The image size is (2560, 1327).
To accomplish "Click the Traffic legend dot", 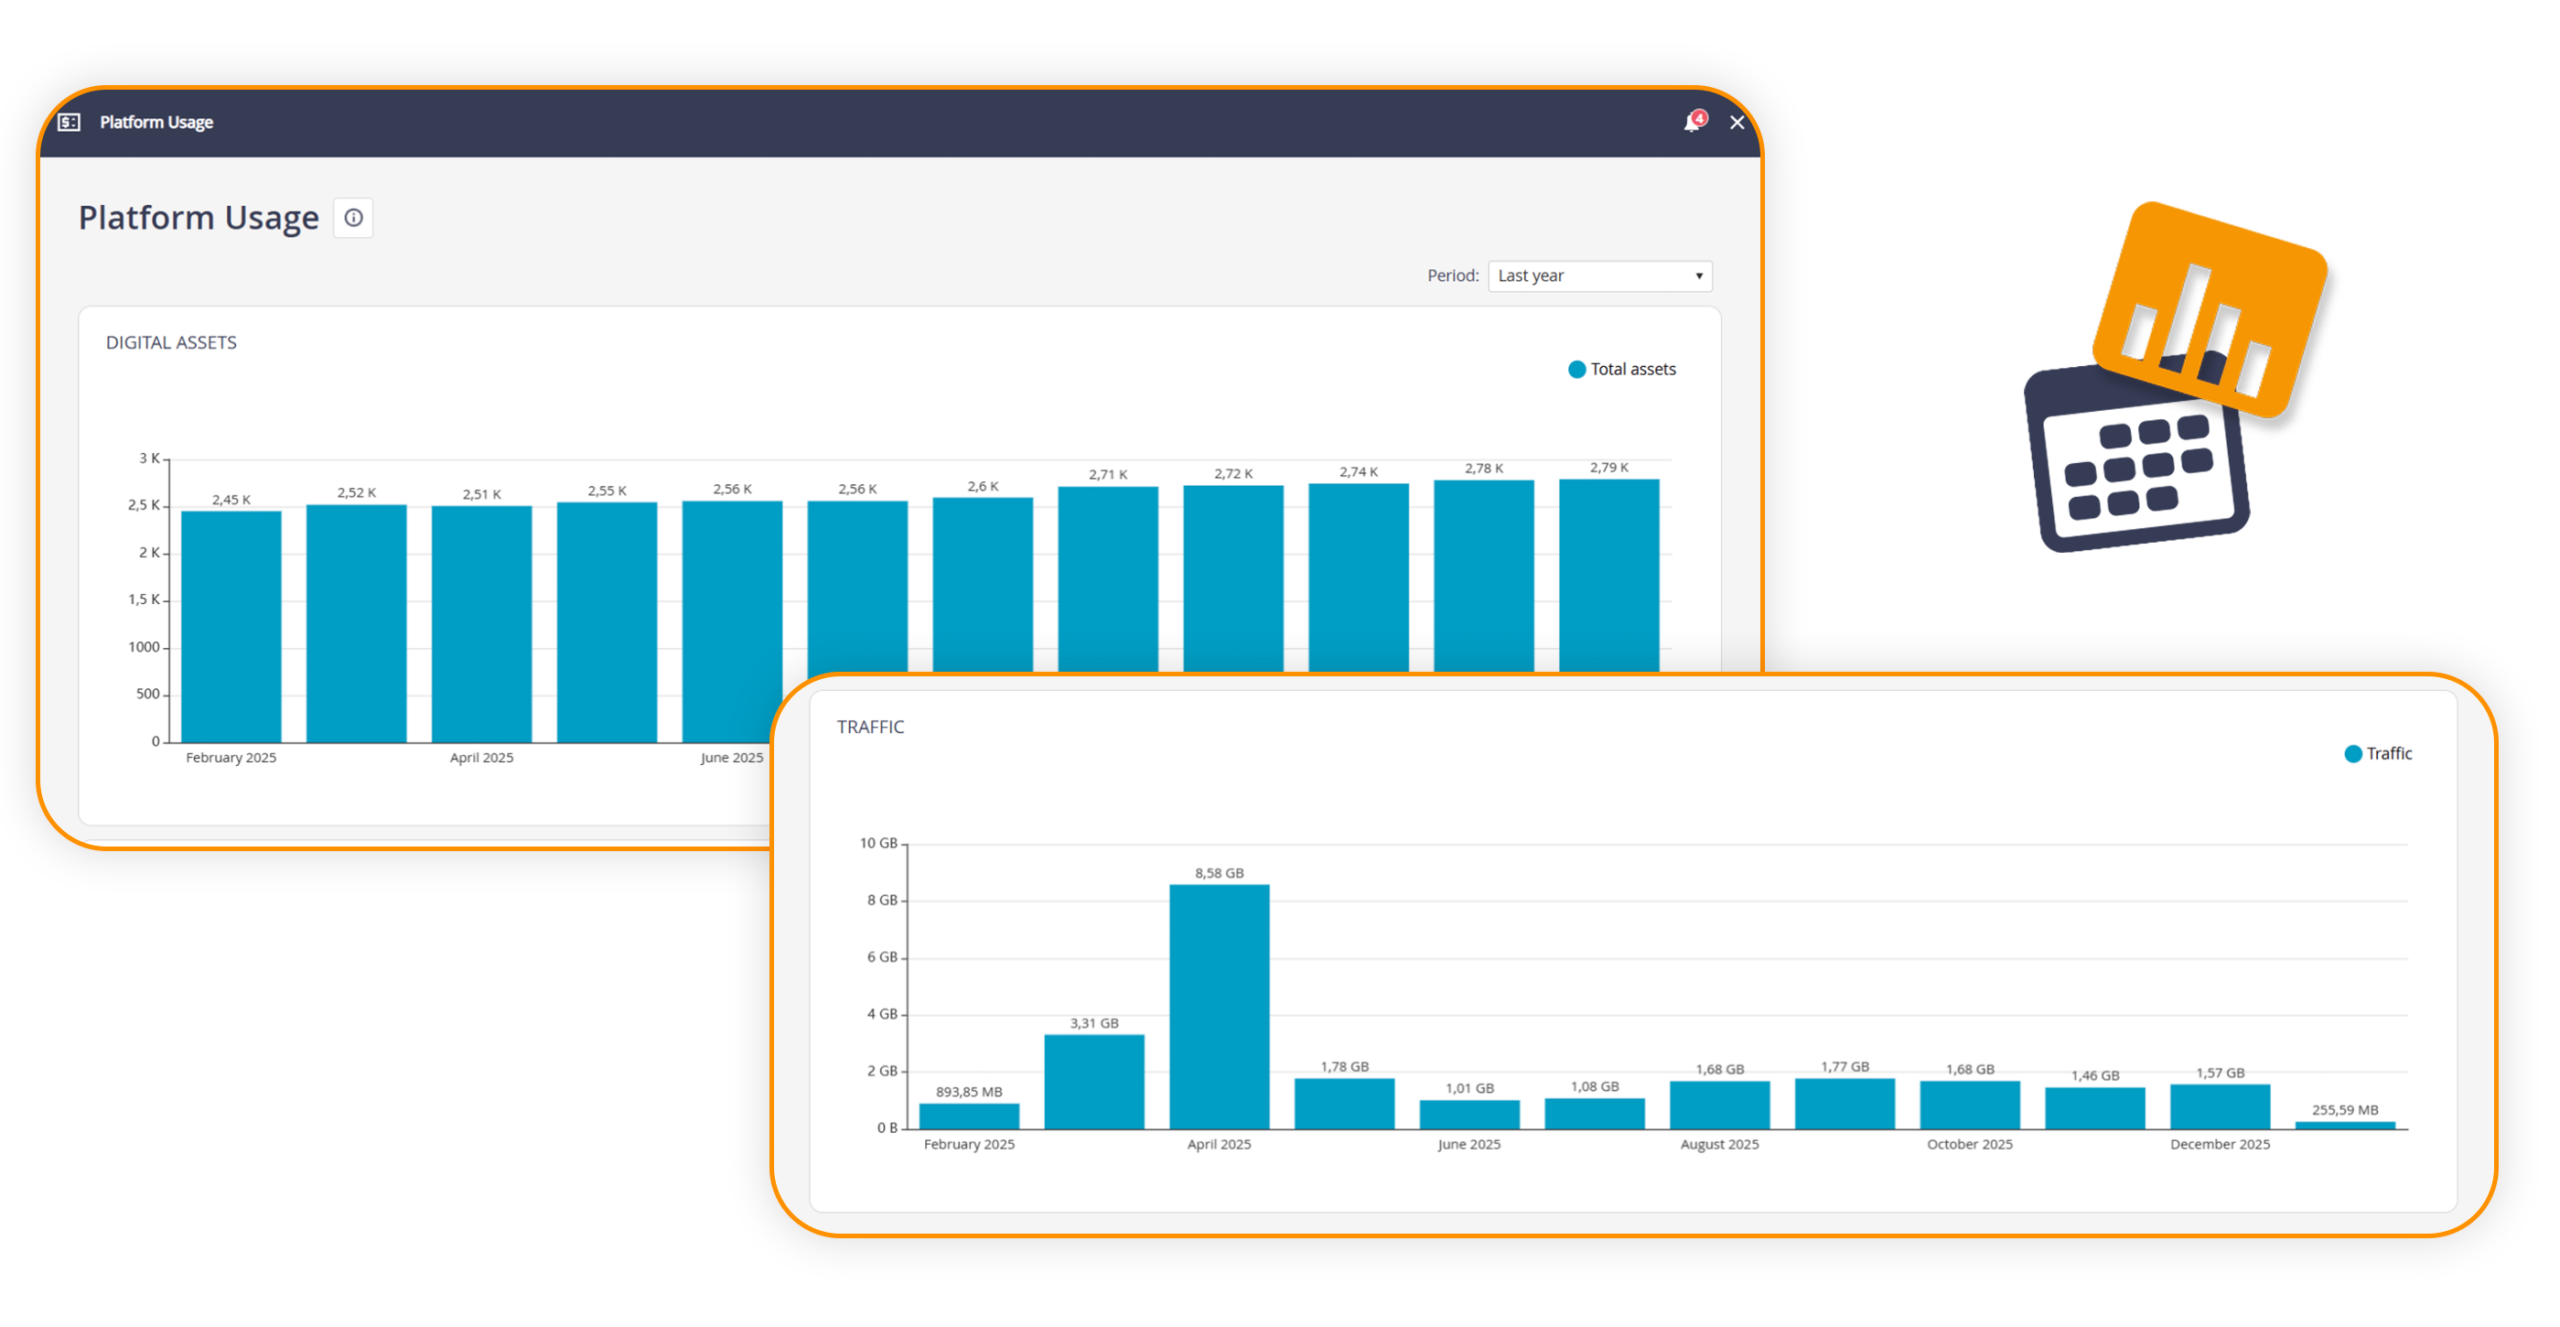I will (x=2352, y=753).
